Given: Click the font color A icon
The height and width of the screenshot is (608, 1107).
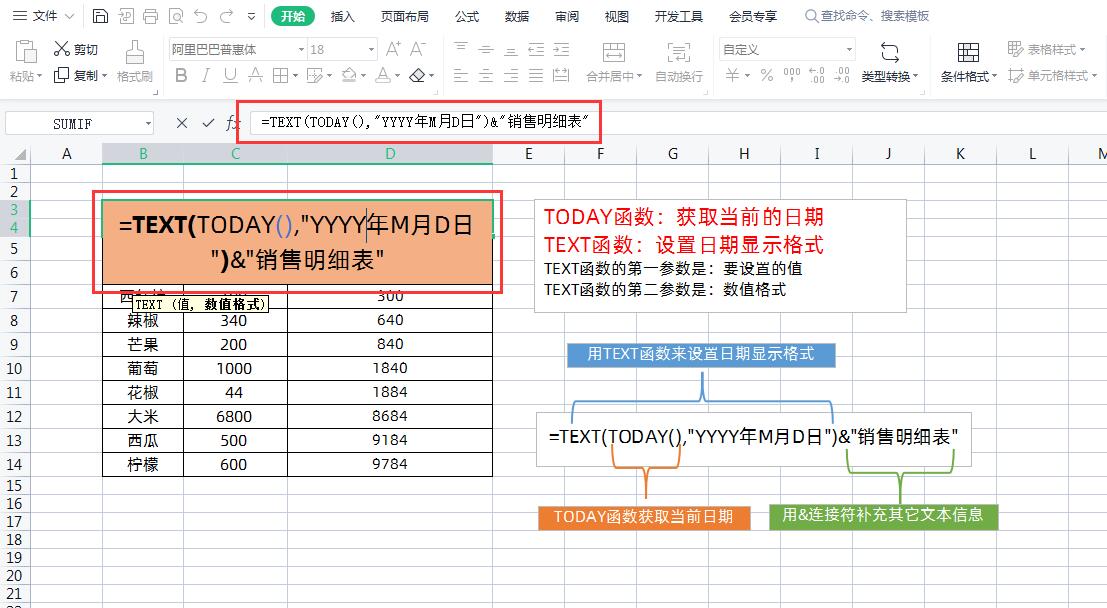Looking at the screenshot, I should point(383,76).
